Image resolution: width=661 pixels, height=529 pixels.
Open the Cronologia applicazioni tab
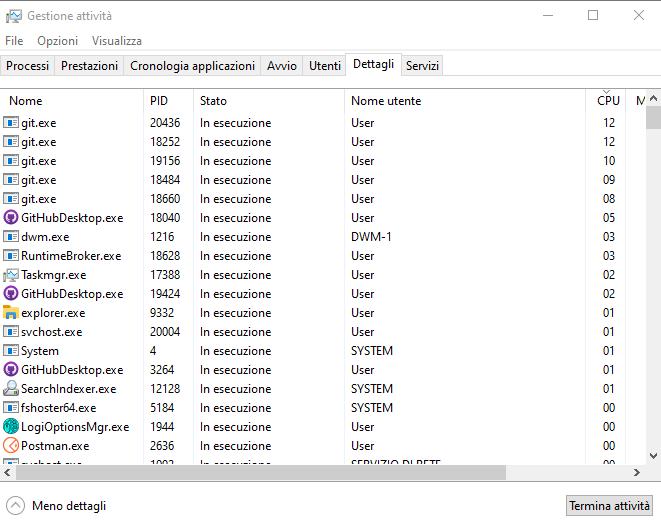point(192,66)
